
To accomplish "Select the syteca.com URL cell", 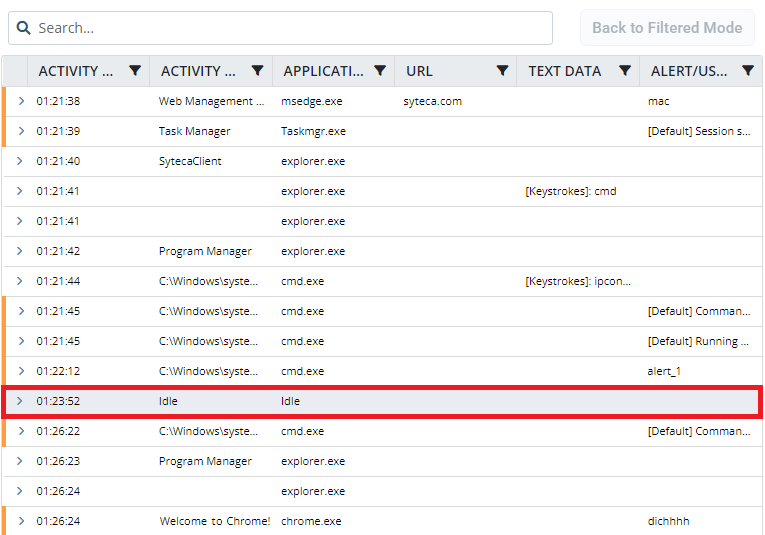I will pyautogui.click(x=432, y=101).
